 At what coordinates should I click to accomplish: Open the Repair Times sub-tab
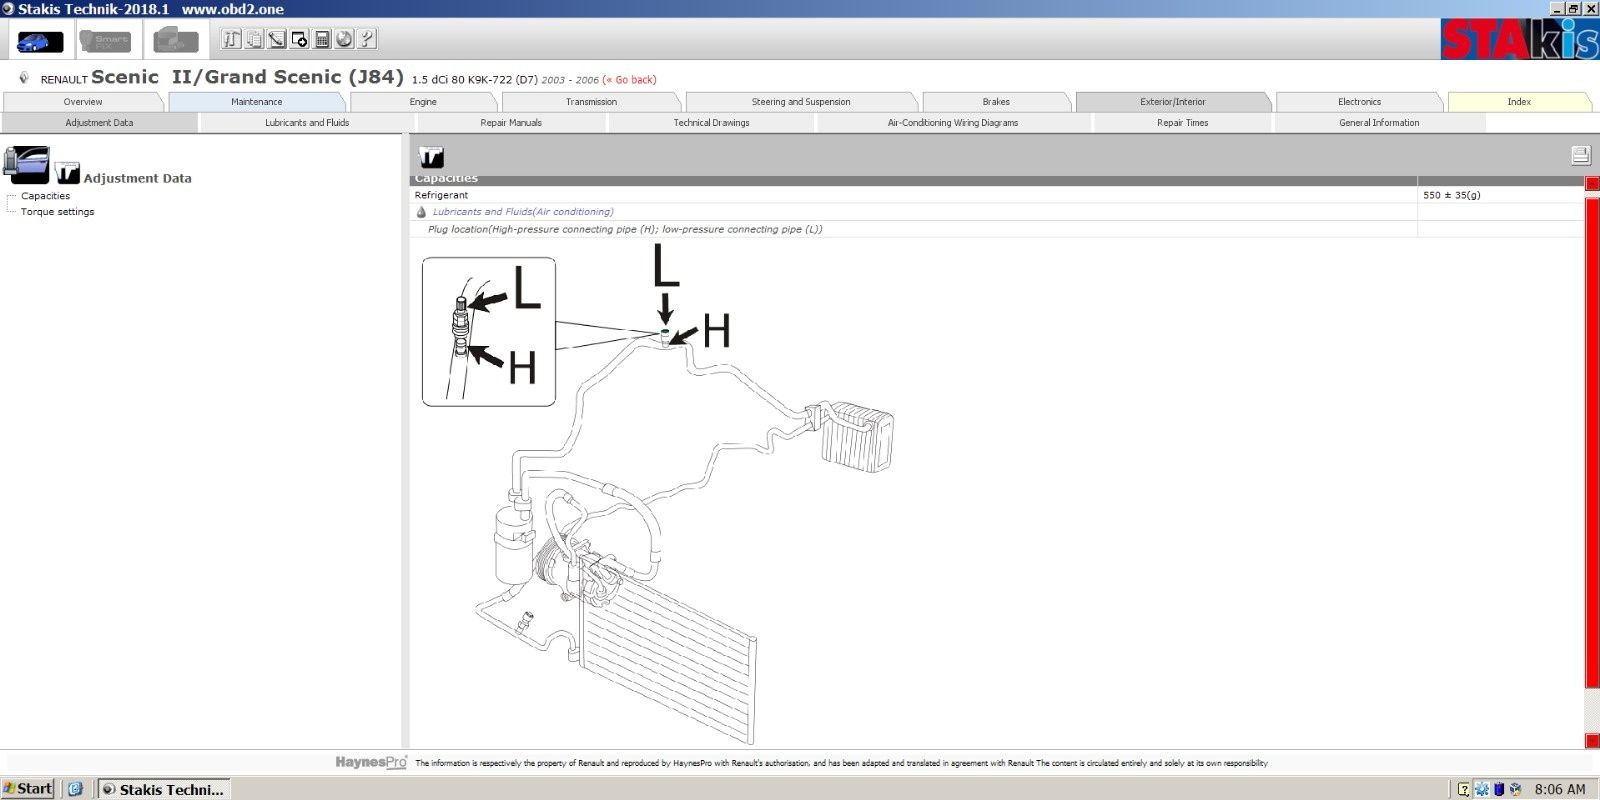coord(1182,123)
